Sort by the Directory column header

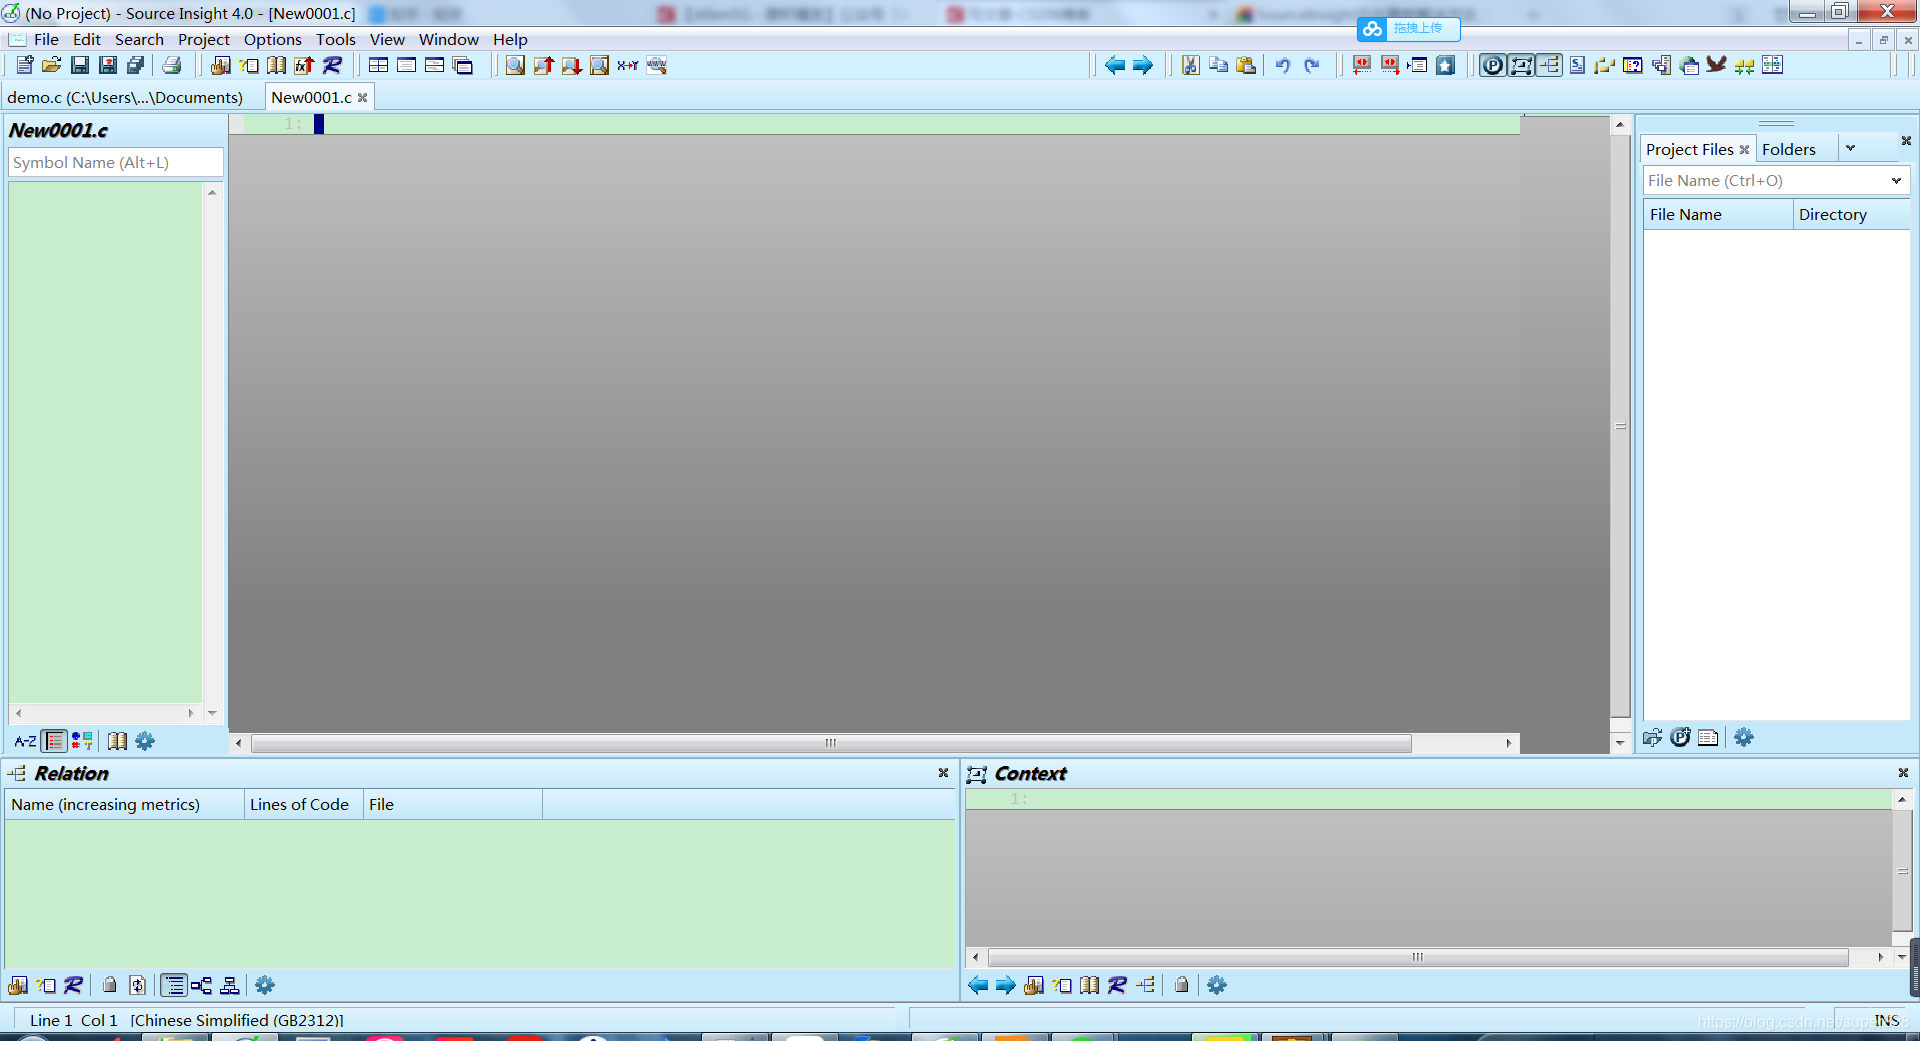point(1851,214)
